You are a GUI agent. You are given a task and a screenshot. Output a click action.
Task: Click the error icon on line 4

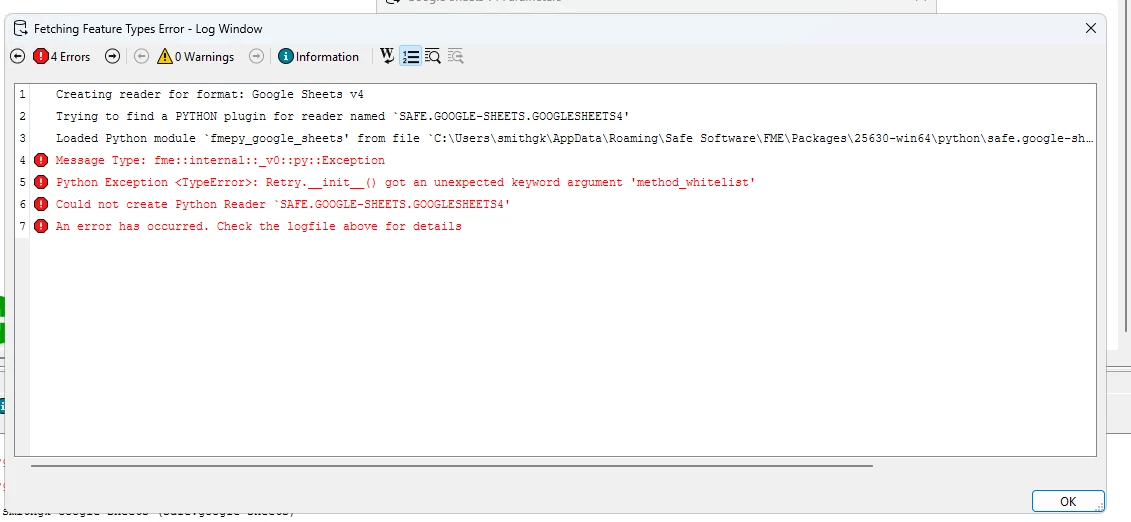(x=41, y=160)
